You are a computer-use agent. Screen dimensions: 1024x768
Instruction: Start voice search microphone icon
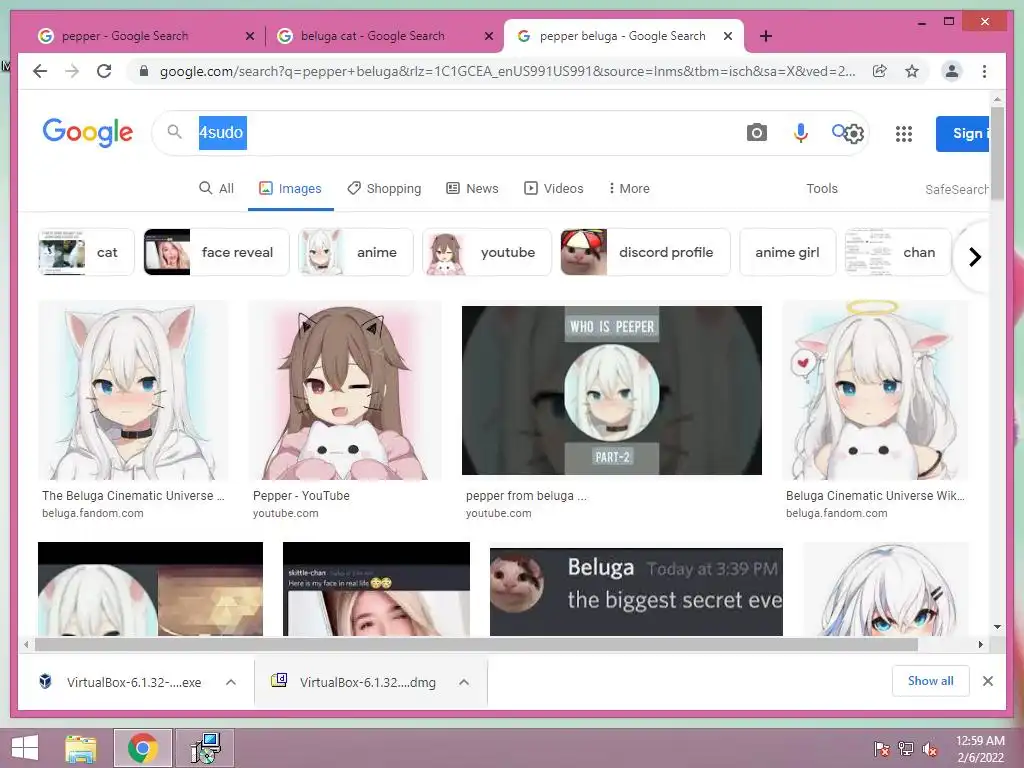pyautogui.click(x=800, y=133)
